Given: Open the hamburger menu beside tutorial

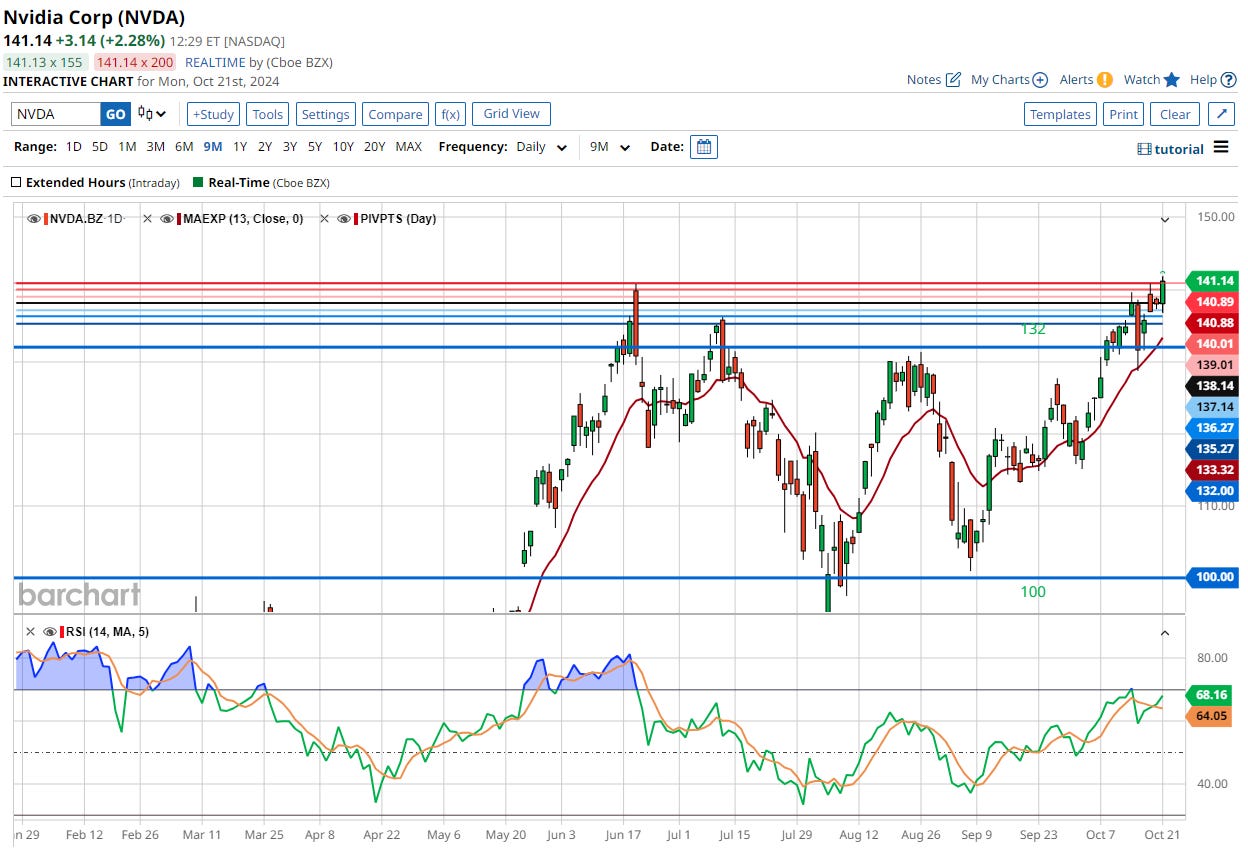Looking at the screenshot, I should (x=1221, y=148).
